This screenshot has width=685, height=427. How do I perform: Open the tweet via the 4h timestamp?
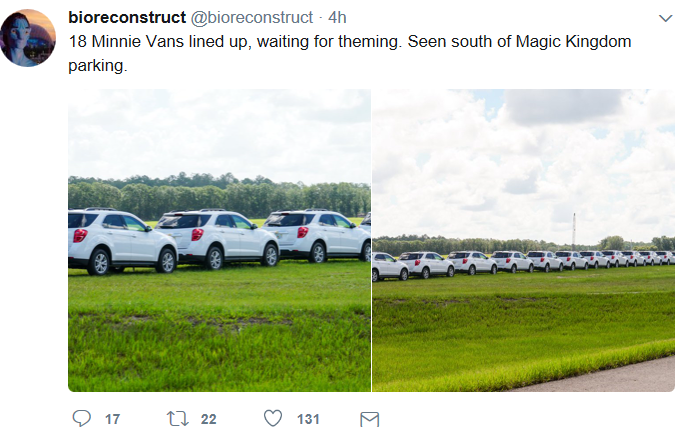click(337, 18)
